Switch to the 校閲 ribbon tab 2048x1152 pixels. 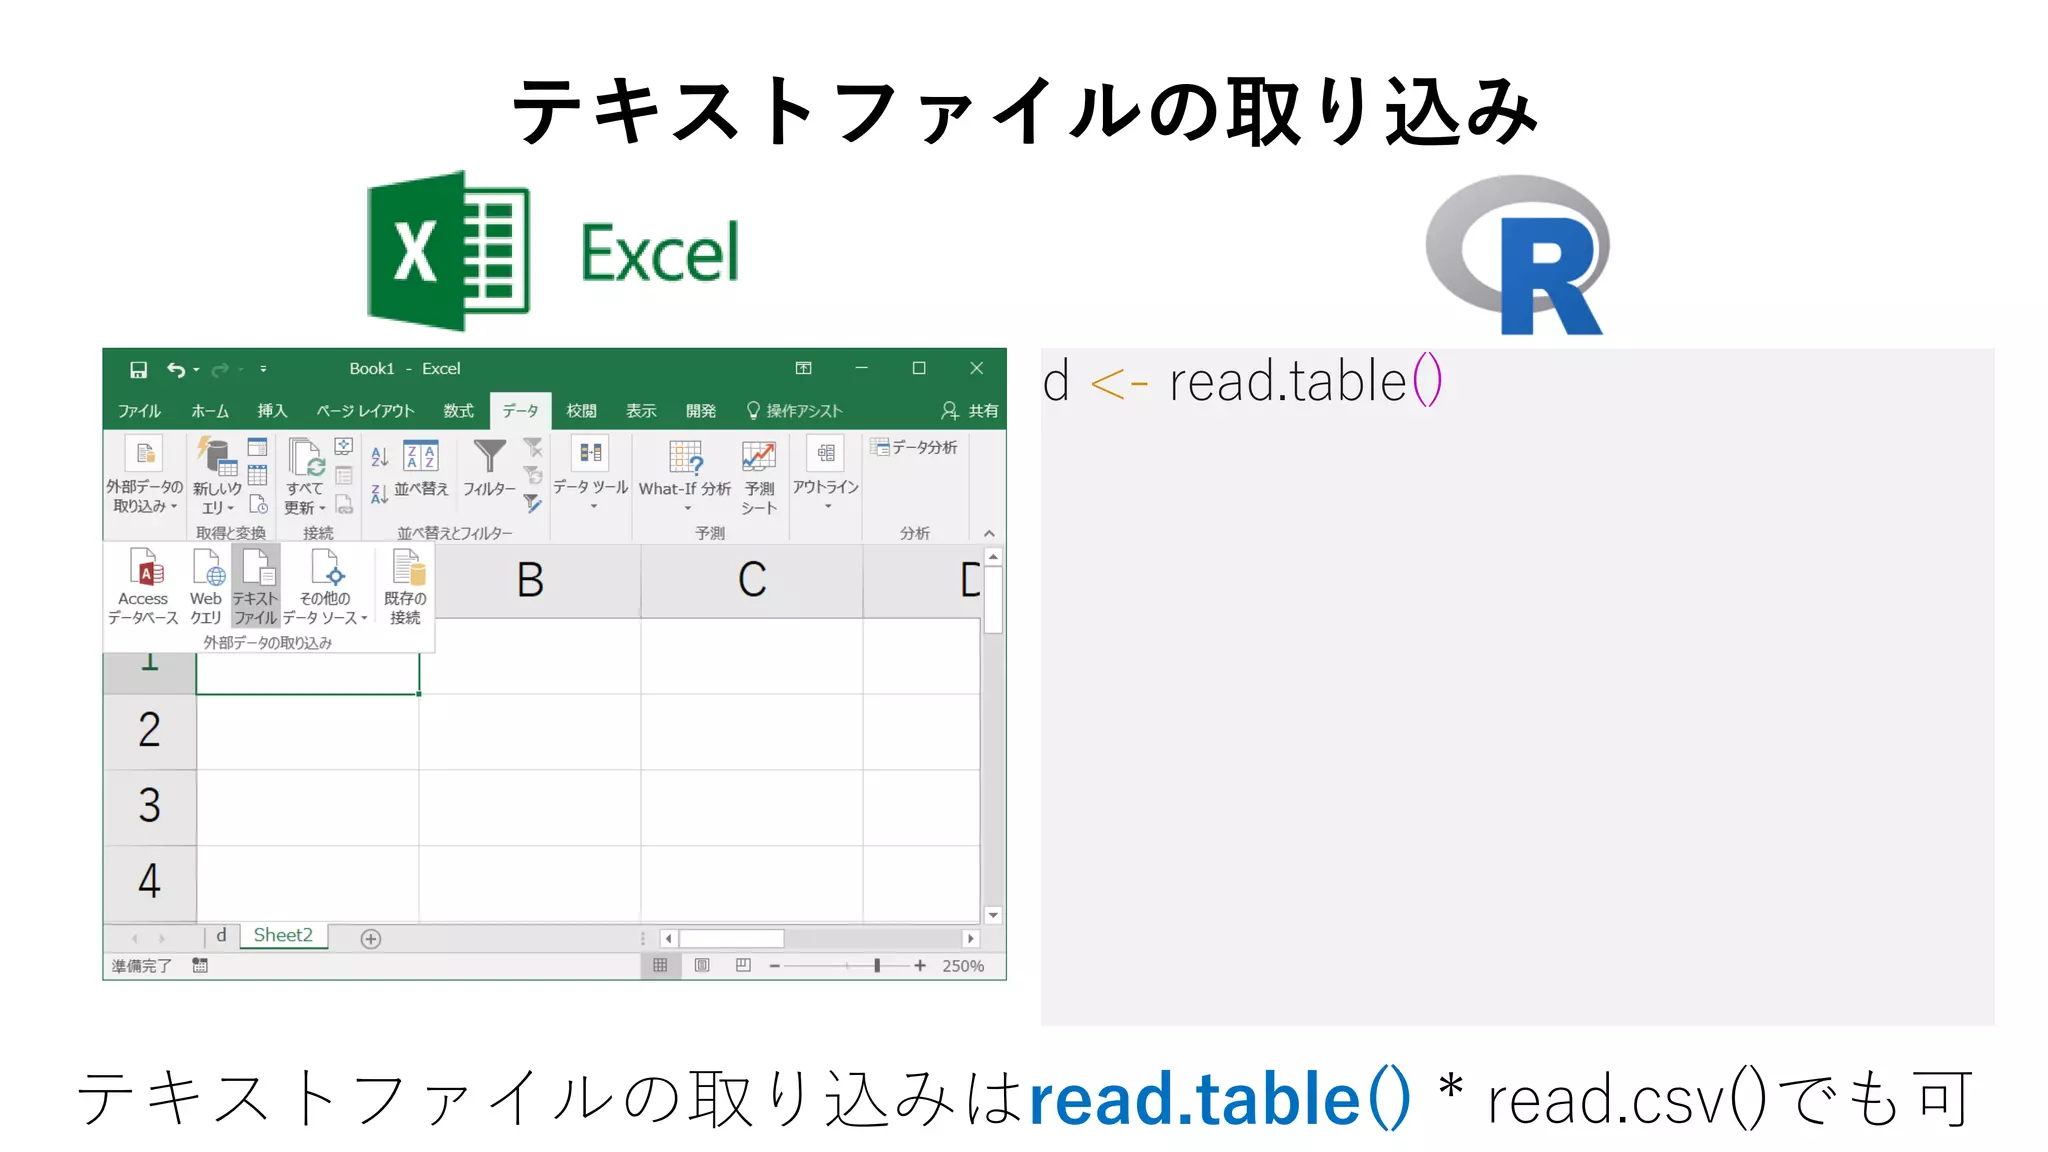coord(581,411)
